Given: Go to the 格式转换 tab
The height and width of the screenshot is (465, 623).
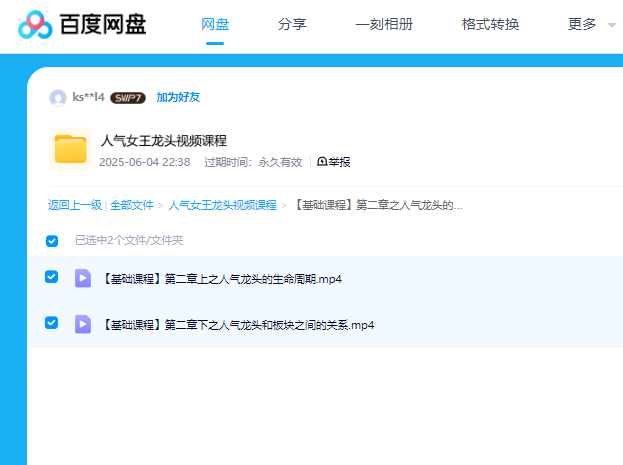Looking at the screenshot, I should [490, 24].
